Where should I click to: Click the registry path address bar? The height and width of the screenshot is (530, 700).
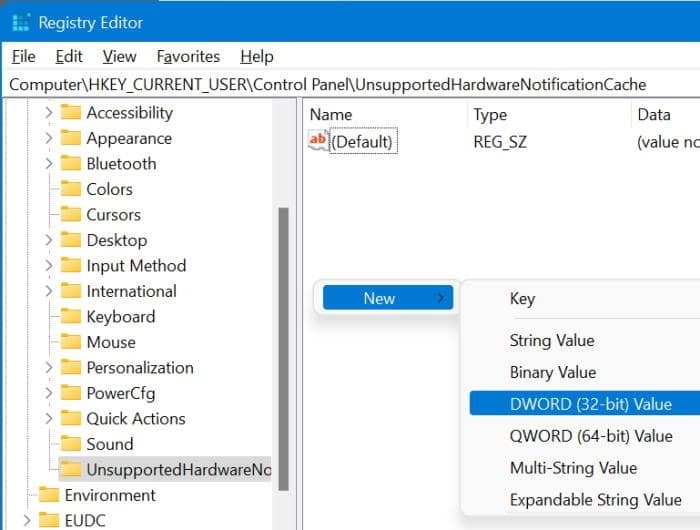pyautogui.click(x=351, y=84)
